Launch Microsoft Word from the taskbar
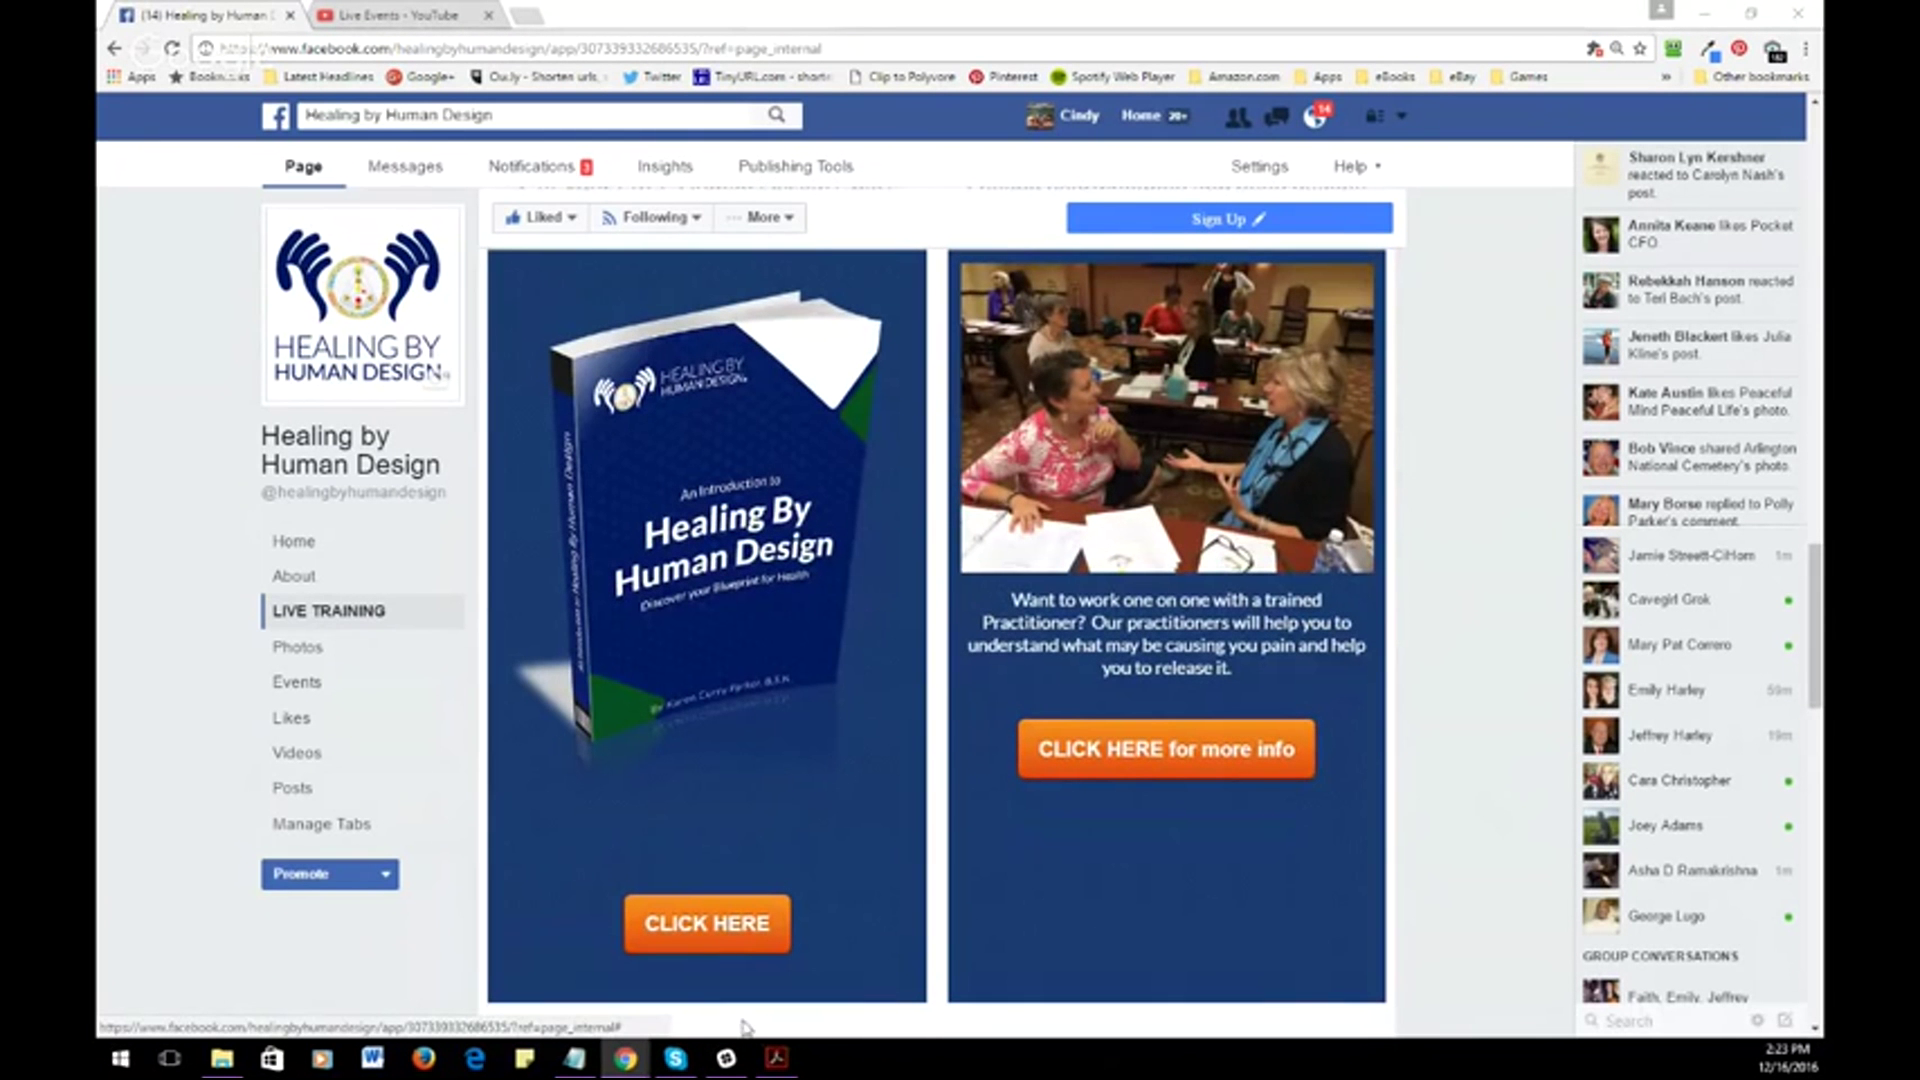 (373, 1058)
